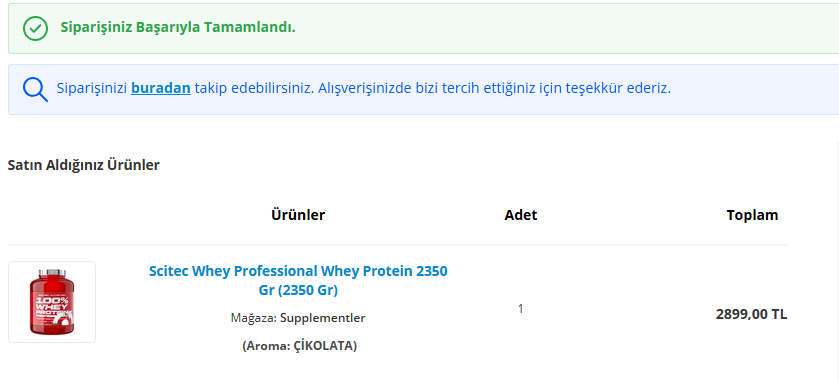Click the 'takip edebilirsiniz' text

click(x=254, y=88)
